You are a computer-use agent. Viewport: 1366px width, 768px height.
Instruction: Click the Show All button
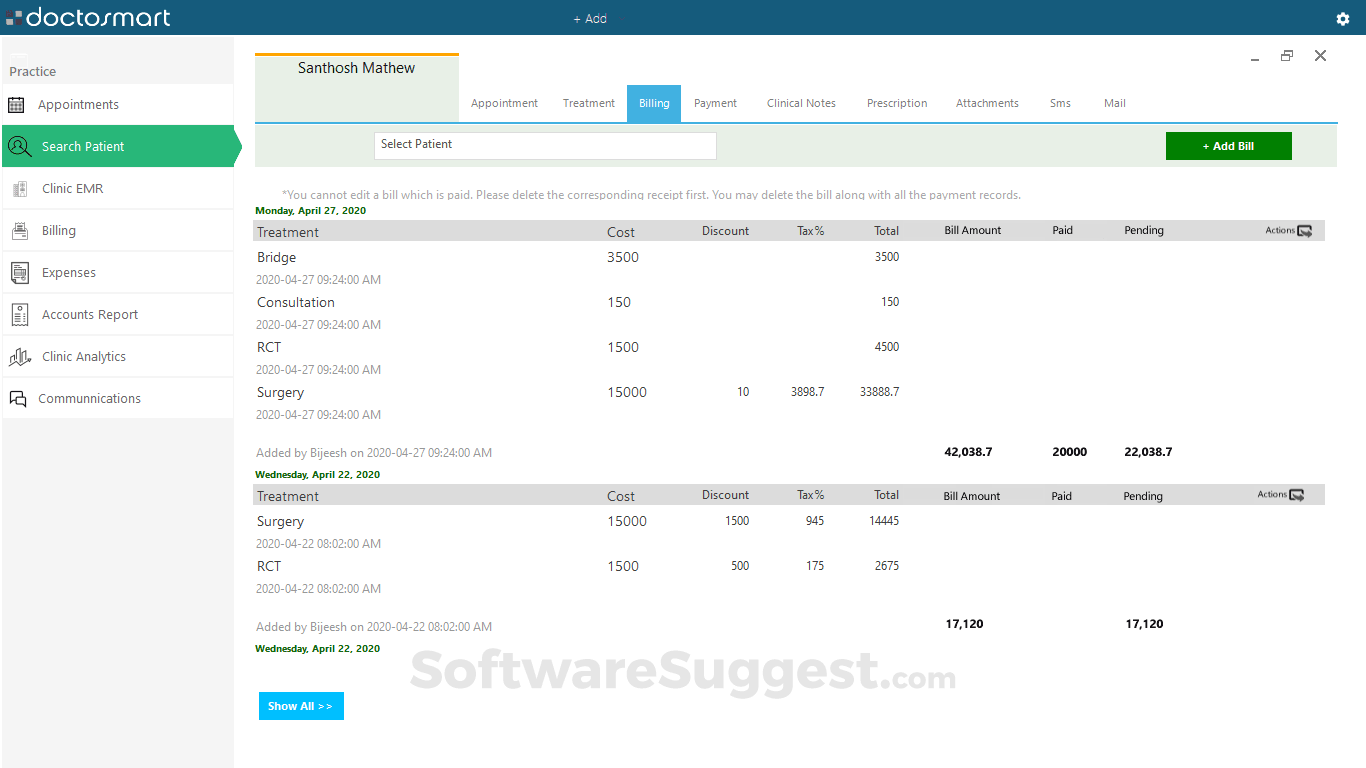coord(301,706)
